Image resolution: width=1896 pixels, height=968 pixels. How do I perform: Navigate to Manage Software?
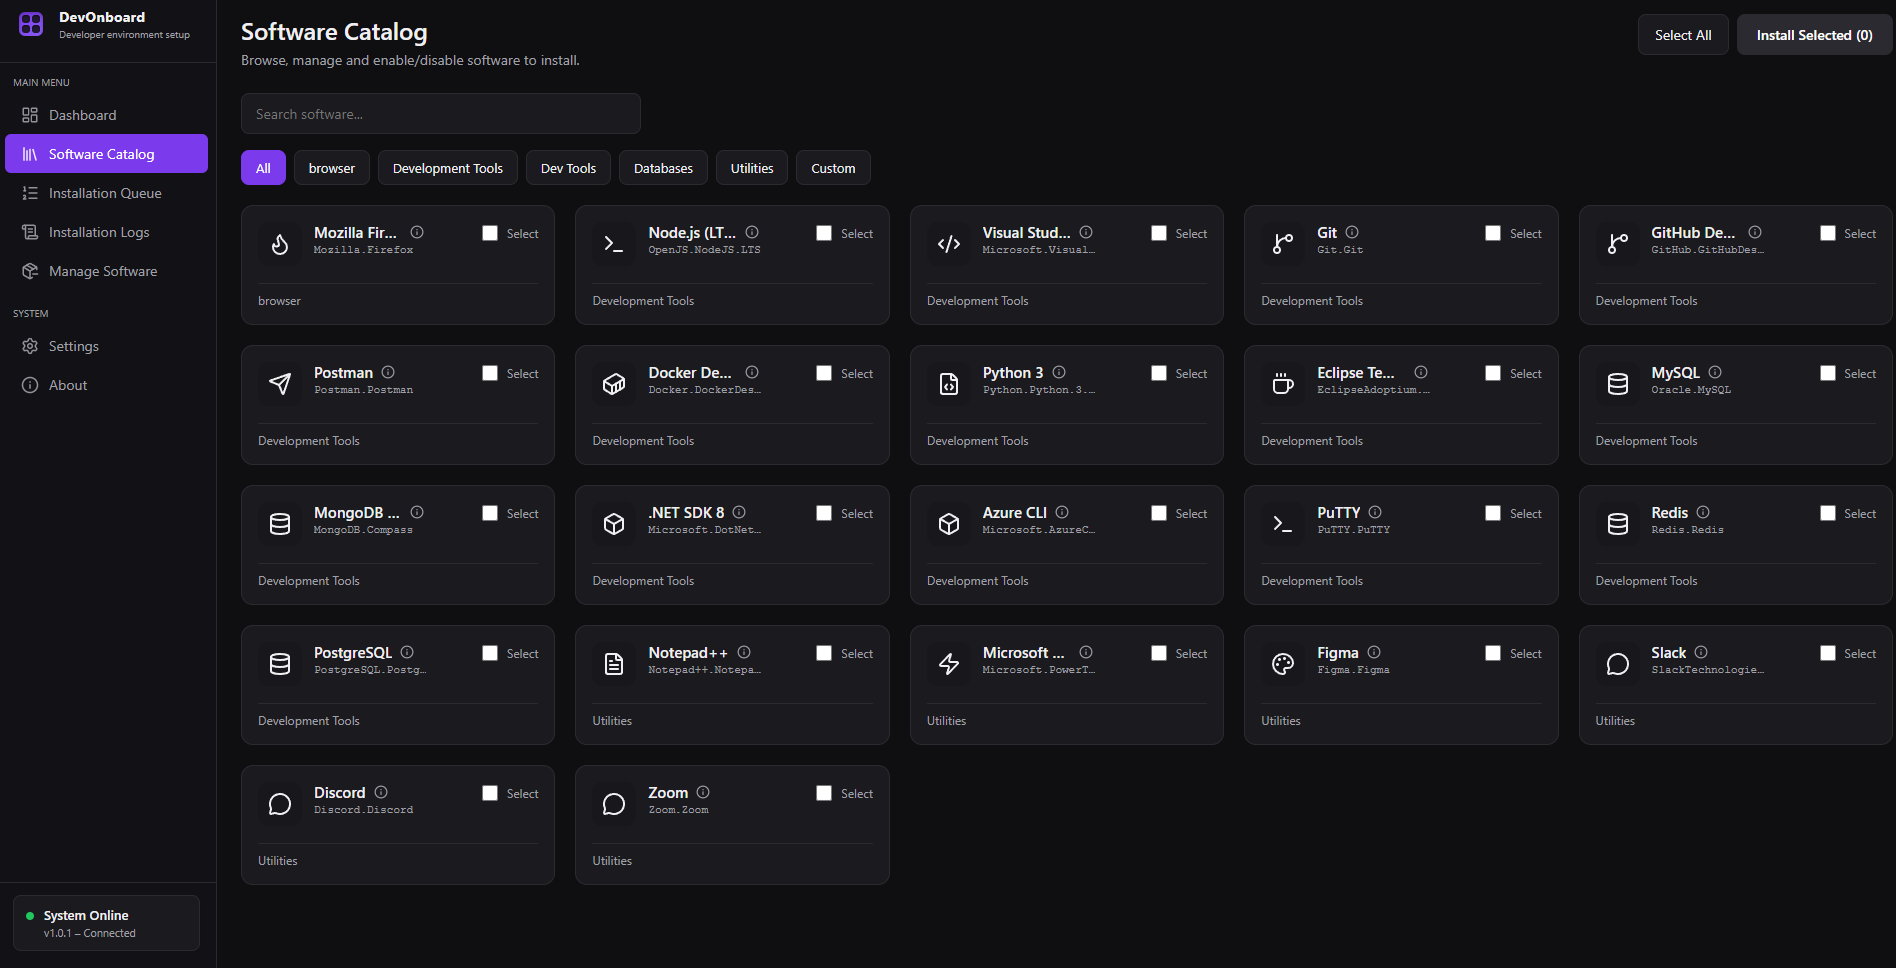pos(106,271)
